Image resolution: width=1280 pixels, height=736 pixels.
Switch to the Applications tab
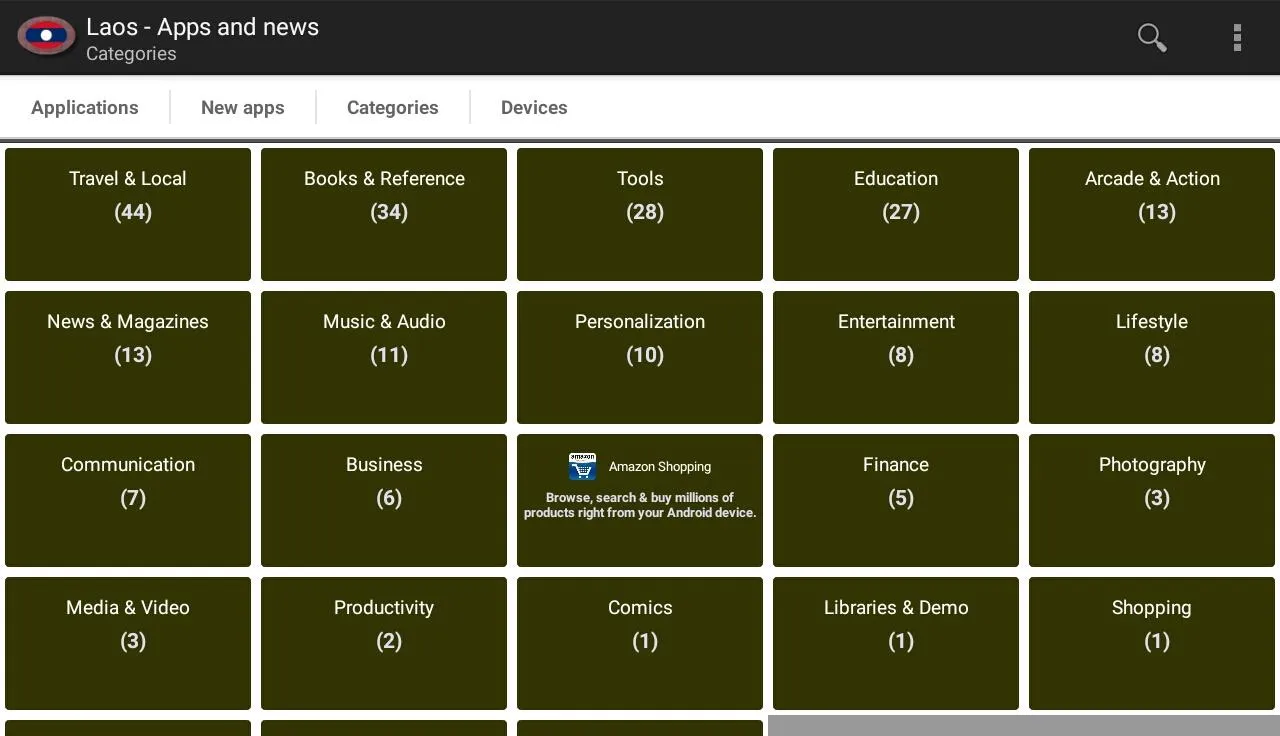(85, 107)
